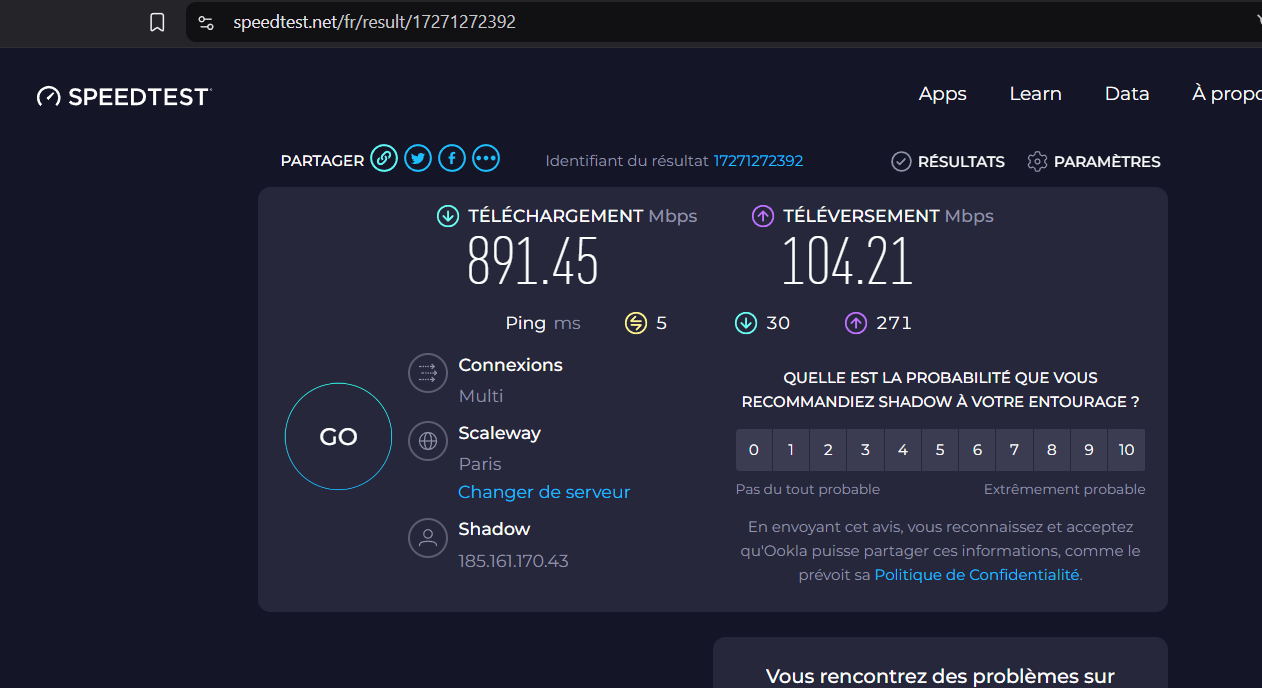This screenshot has width=1262, height=688.
Task: Click the Connexions label
Action: coord(510,365)
